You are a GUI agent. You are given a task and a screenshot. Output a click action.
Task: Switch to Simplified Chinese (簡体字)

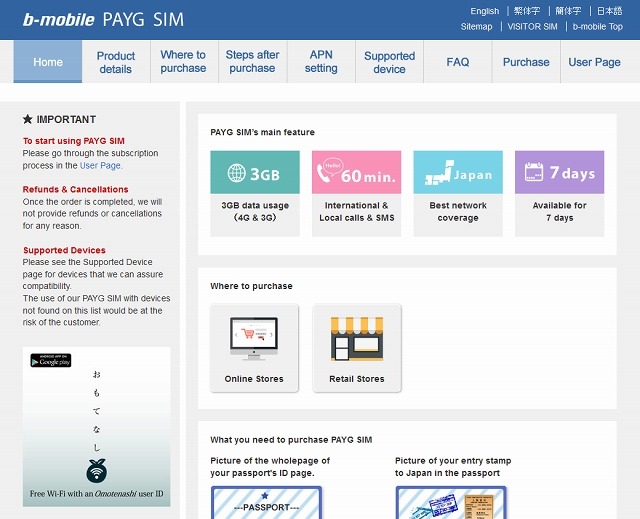pos(568,11)
